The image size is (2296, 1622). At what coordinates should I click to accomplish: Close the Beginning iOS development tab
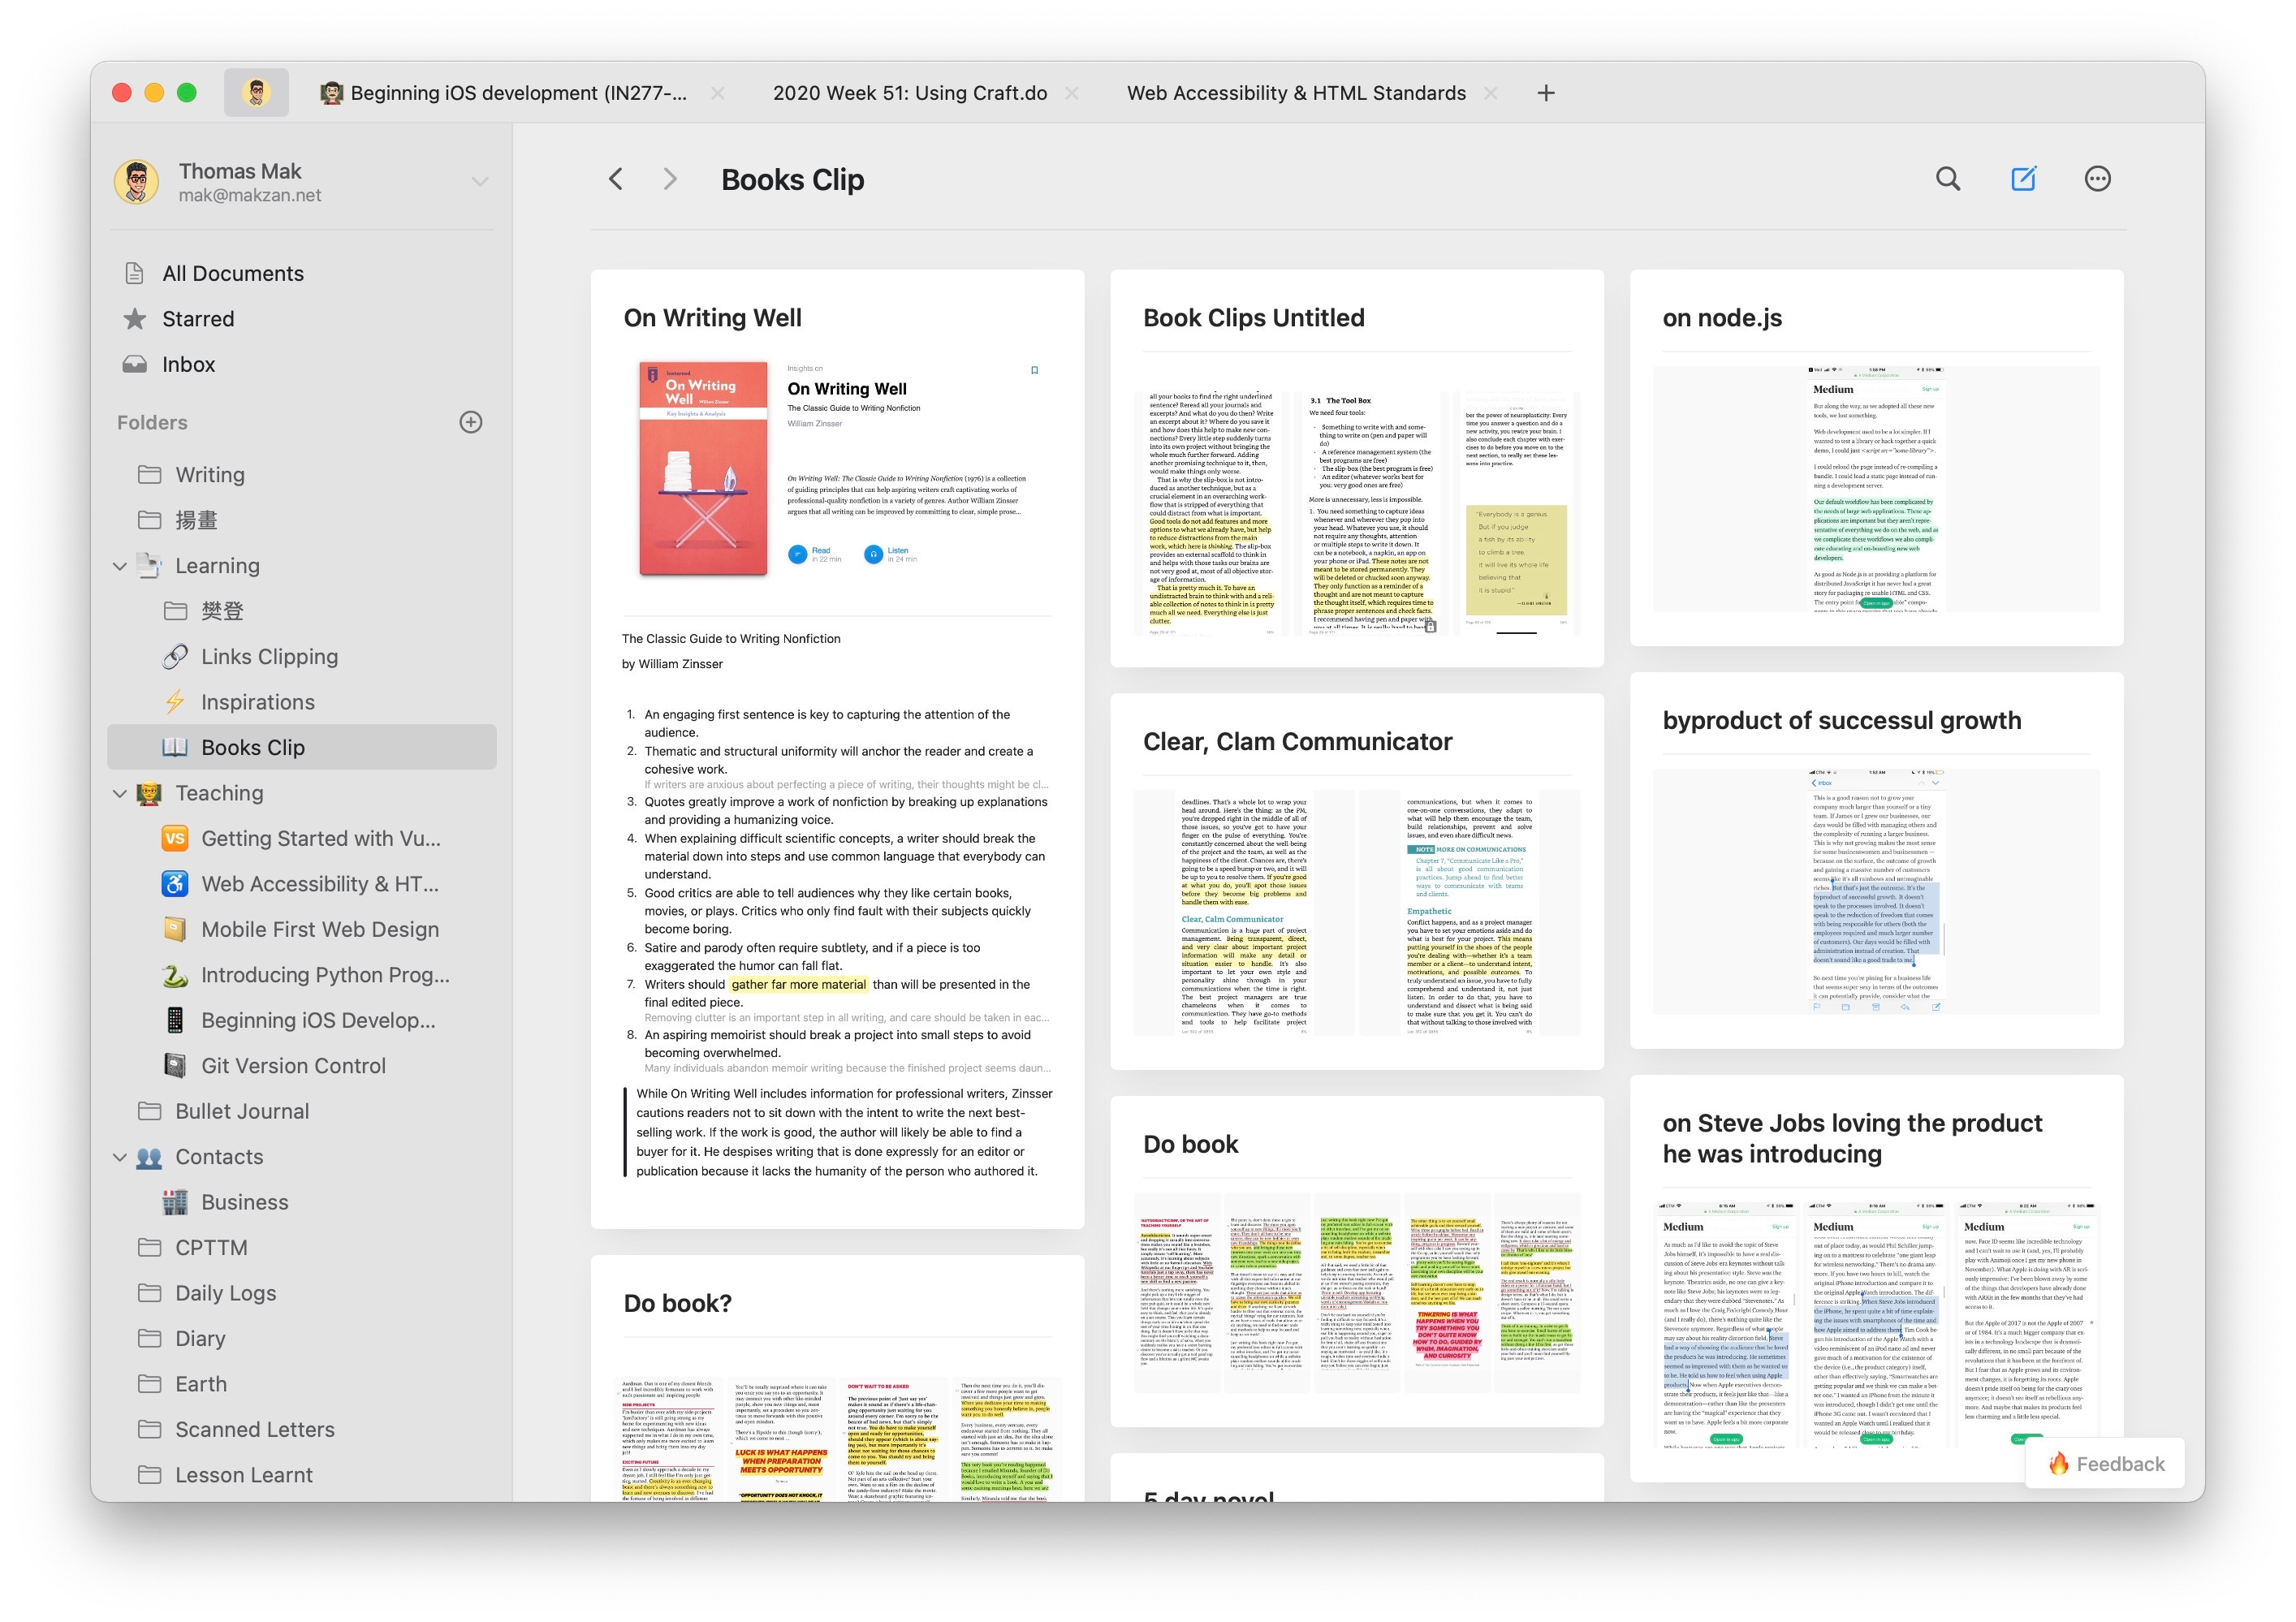pos(717,93)
